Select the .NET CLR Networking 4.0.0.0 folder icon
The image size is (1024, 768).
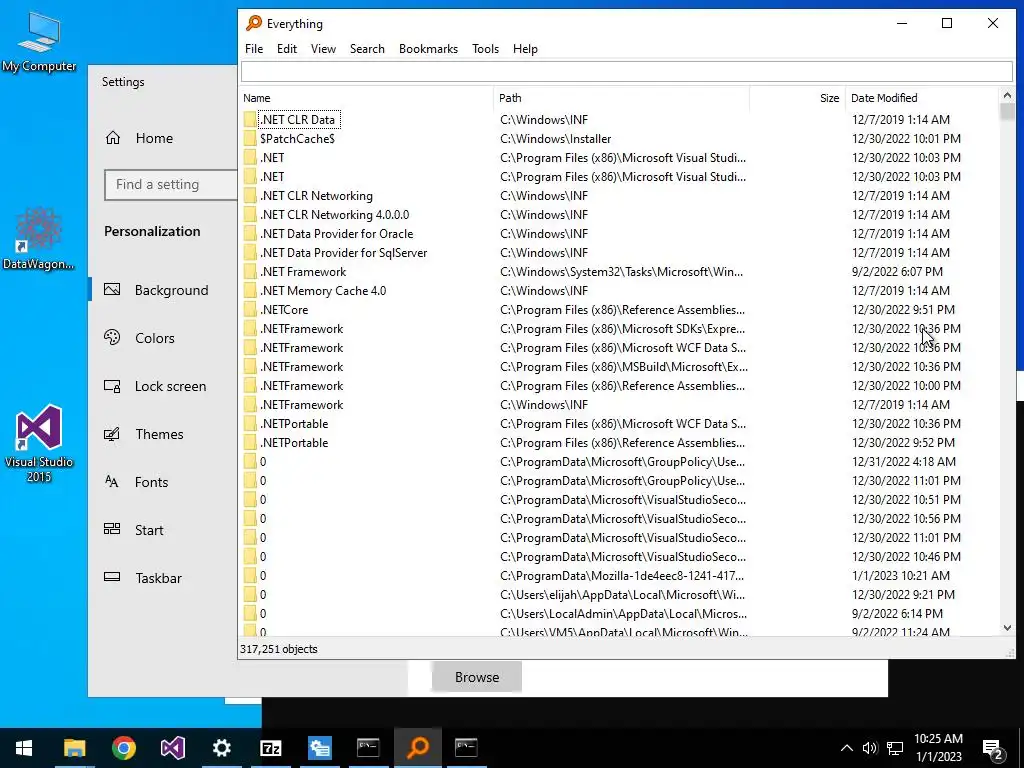pyautogui.click(x=249, y=215)
